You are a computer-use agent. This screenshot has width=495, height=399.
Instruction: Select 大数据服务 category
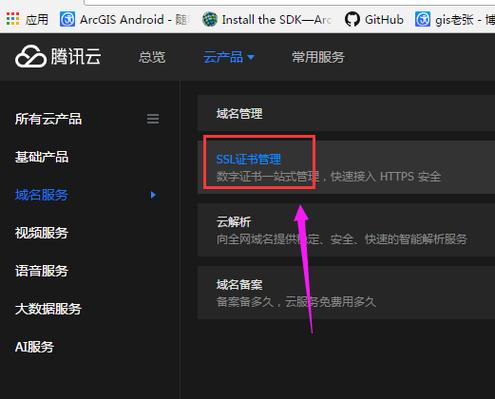click(48, 309)
